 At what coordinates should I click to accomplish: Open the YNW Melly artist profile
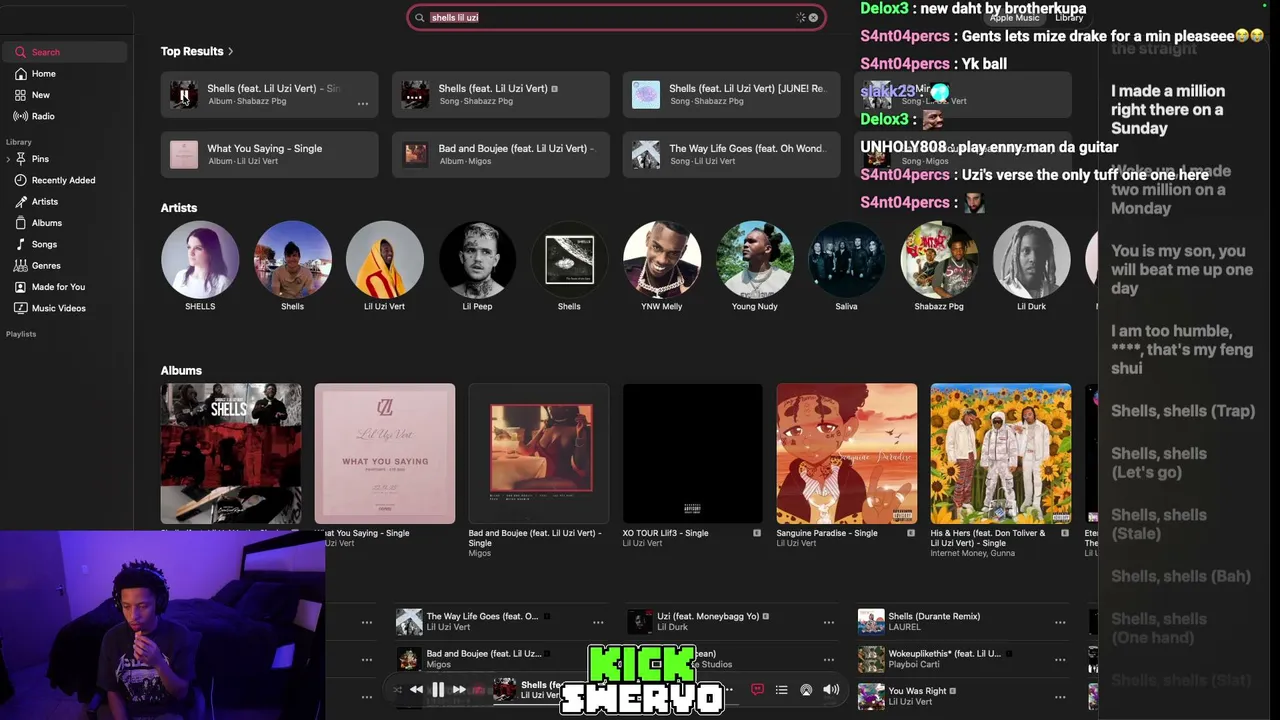661,260
